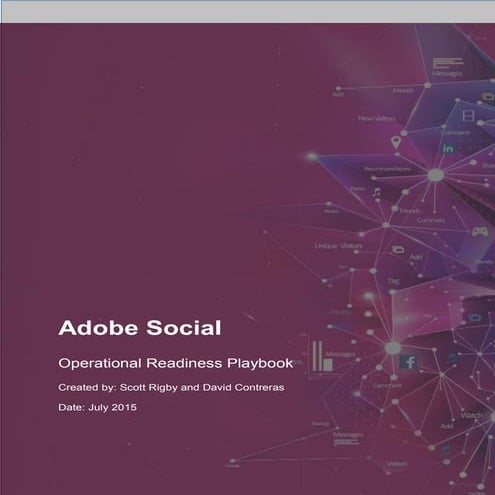The image size is (495, 495).
Task: Click the 'Date: July 2015' line
Action: coord(97,407)
